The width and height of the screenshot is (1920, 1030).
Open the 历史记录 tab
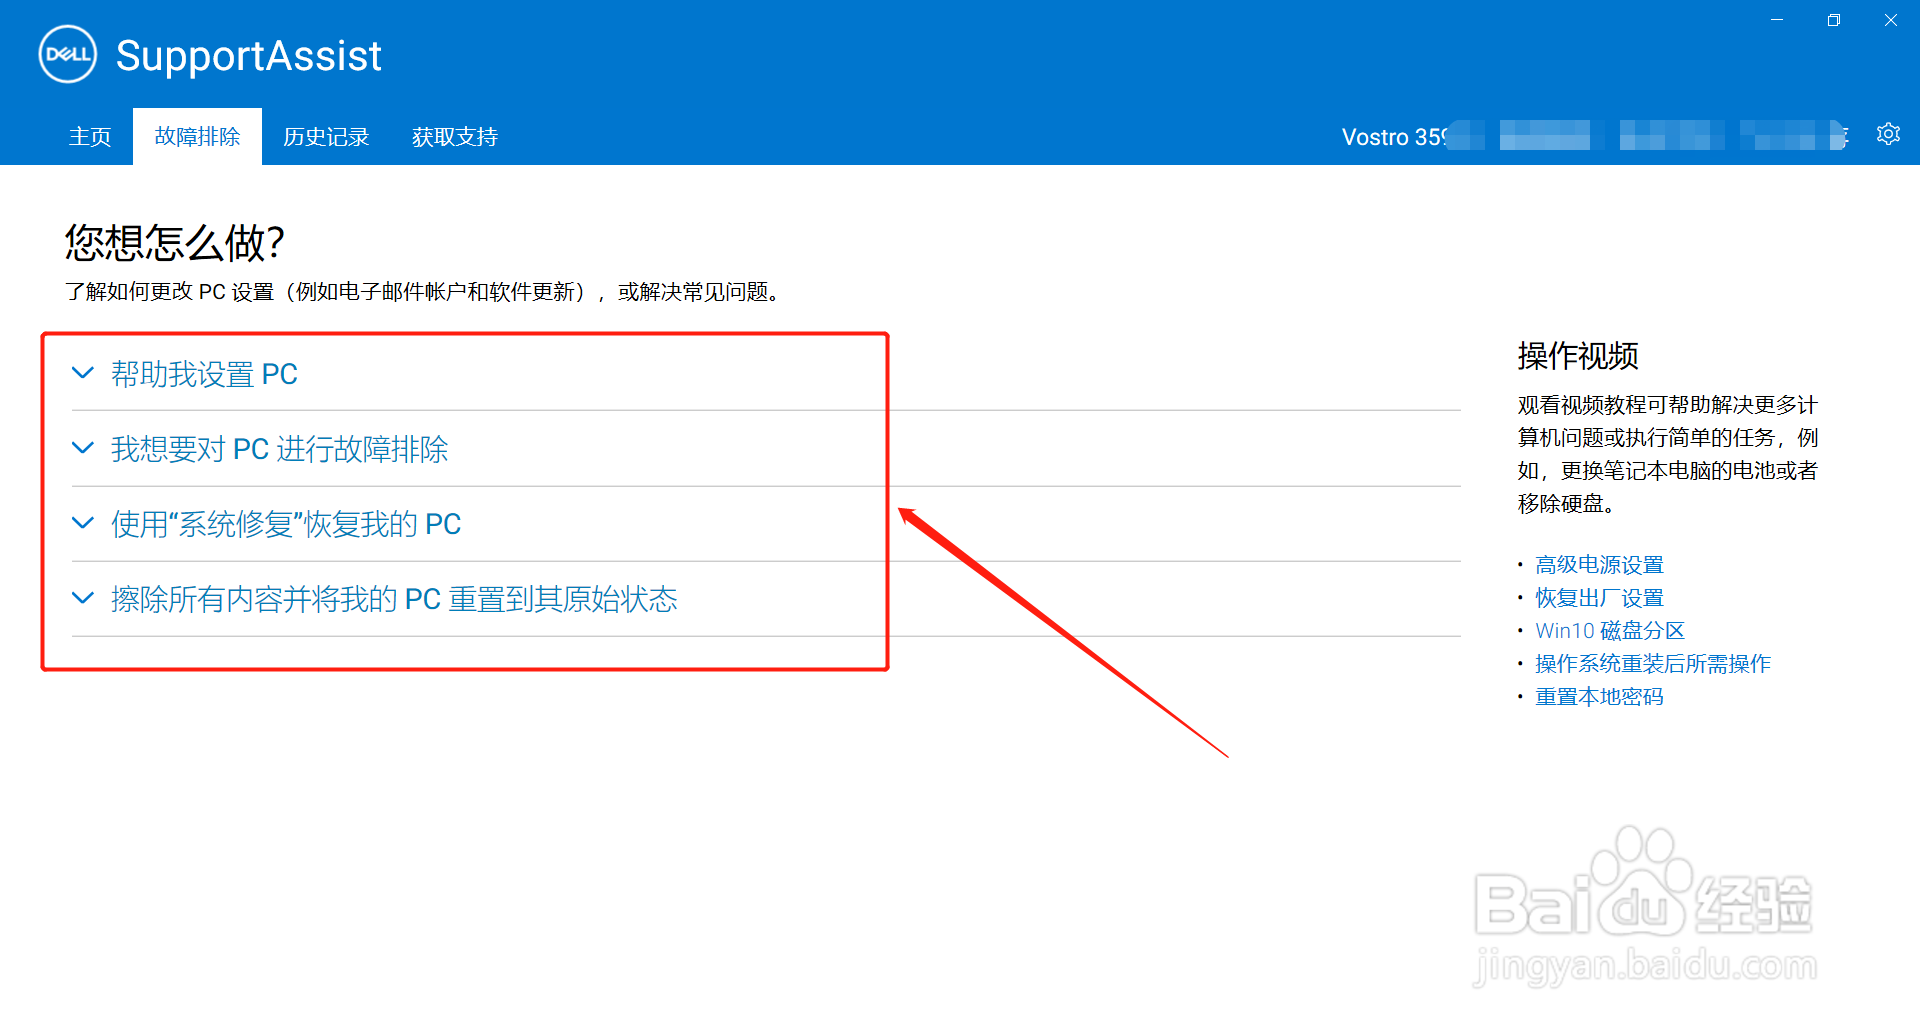click(x=326, y=137)
